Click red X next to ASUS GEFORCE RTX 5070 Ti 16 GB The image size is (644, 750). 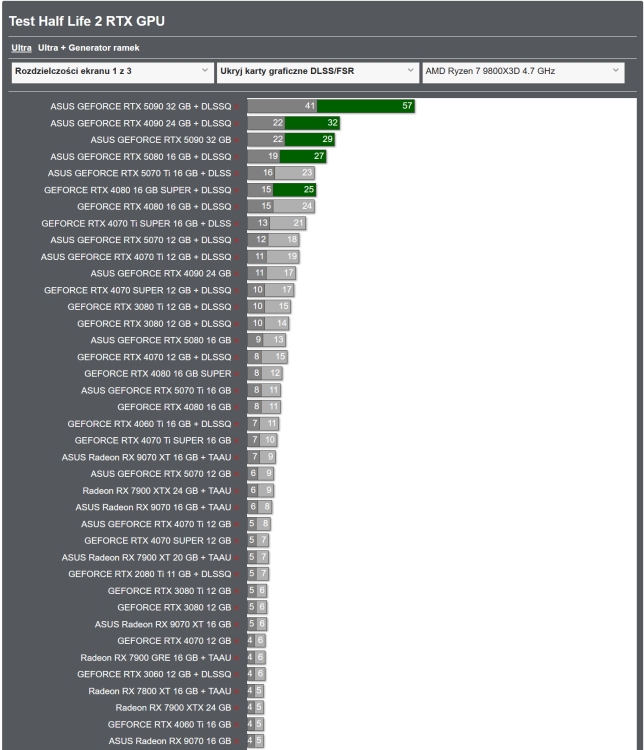tap(237, 391)
